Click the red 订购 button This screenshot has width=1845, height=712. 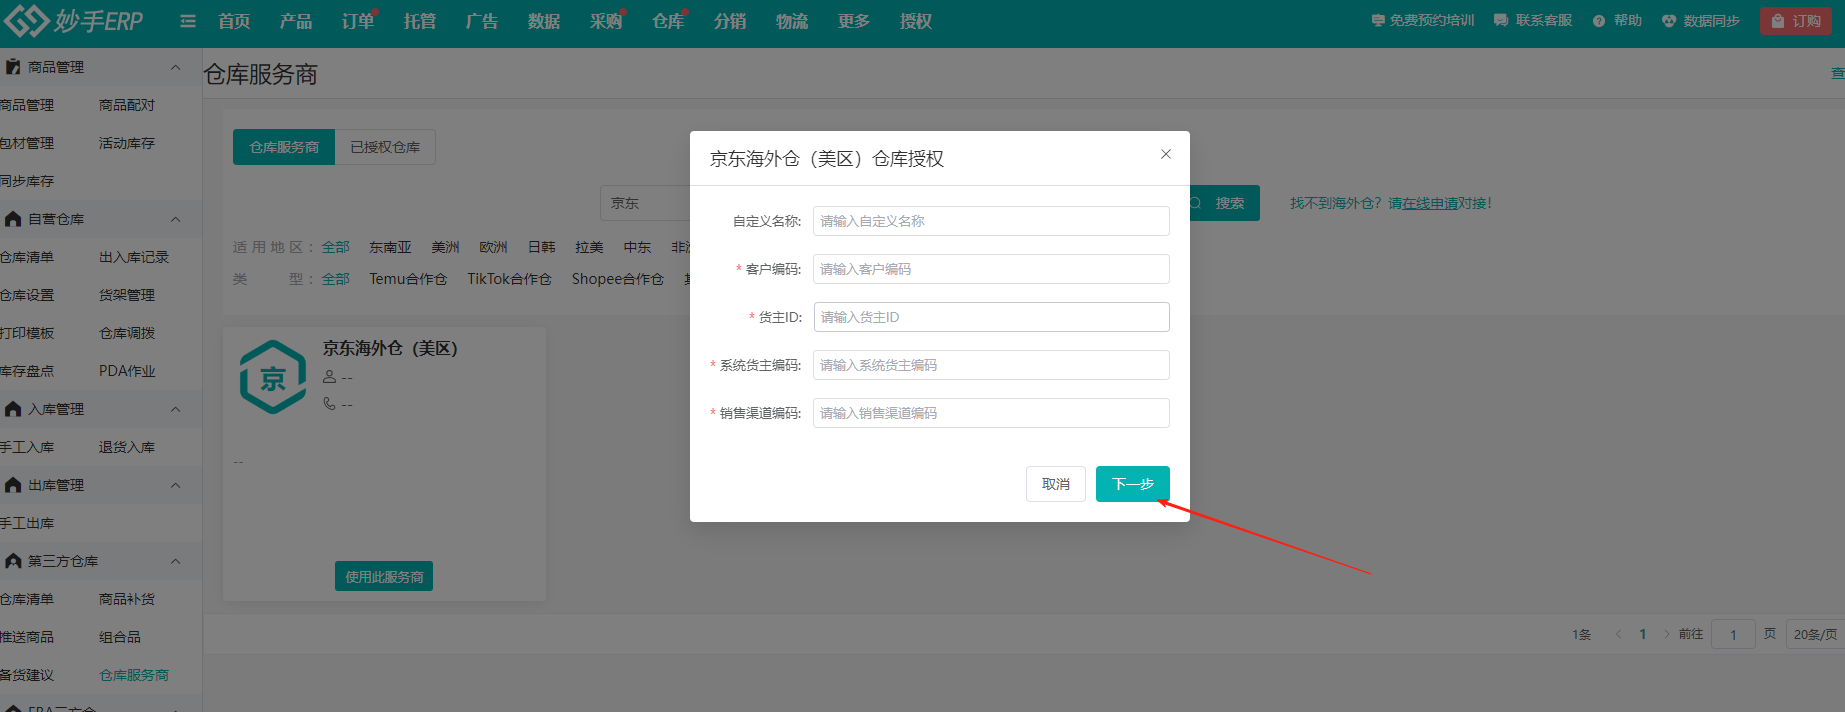1796,21
